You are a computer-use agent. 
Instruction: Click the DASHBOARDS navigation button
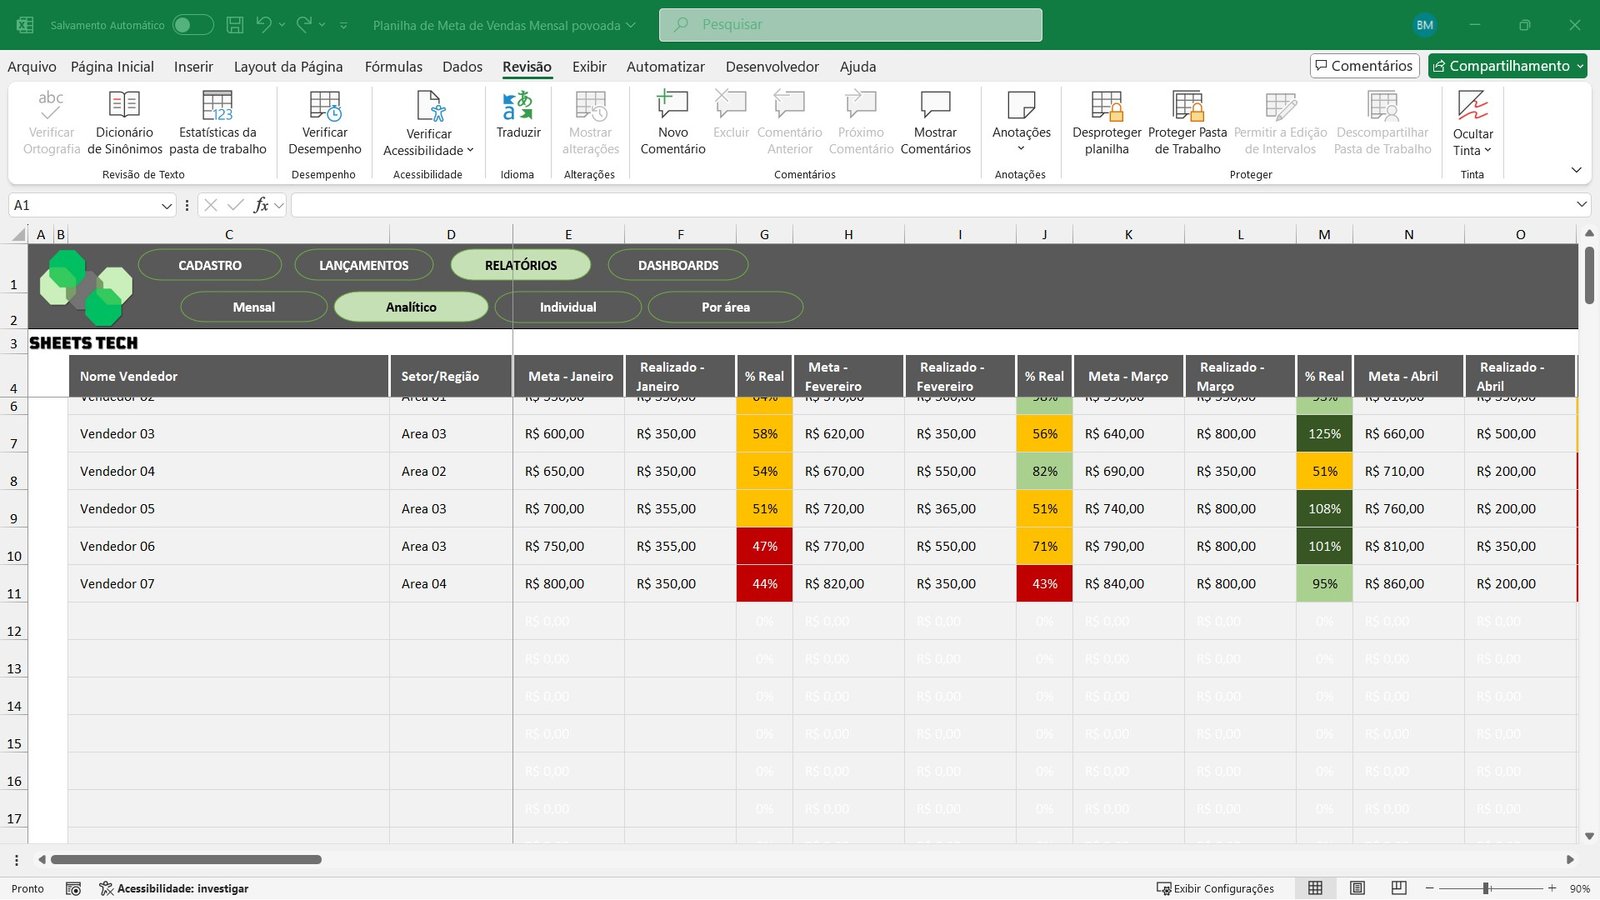(678, 265)
